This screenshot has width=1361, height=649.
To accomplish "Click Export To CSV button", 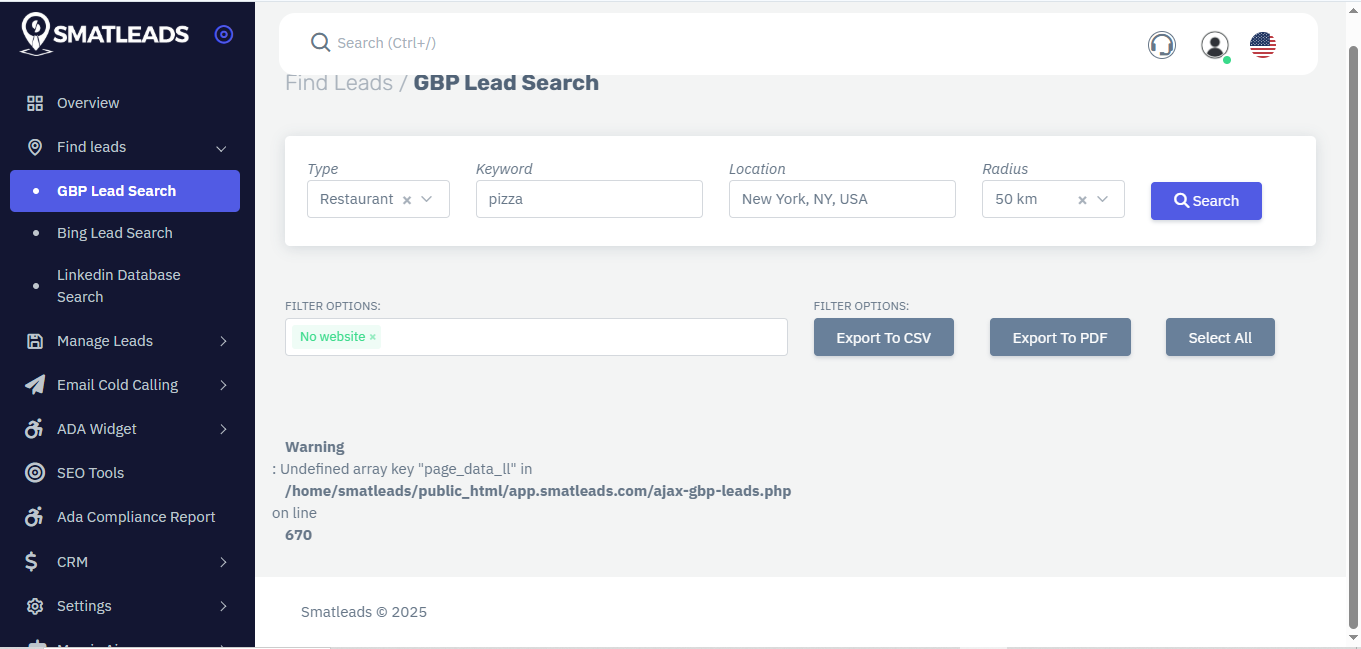I will click(x=883, y=338).
